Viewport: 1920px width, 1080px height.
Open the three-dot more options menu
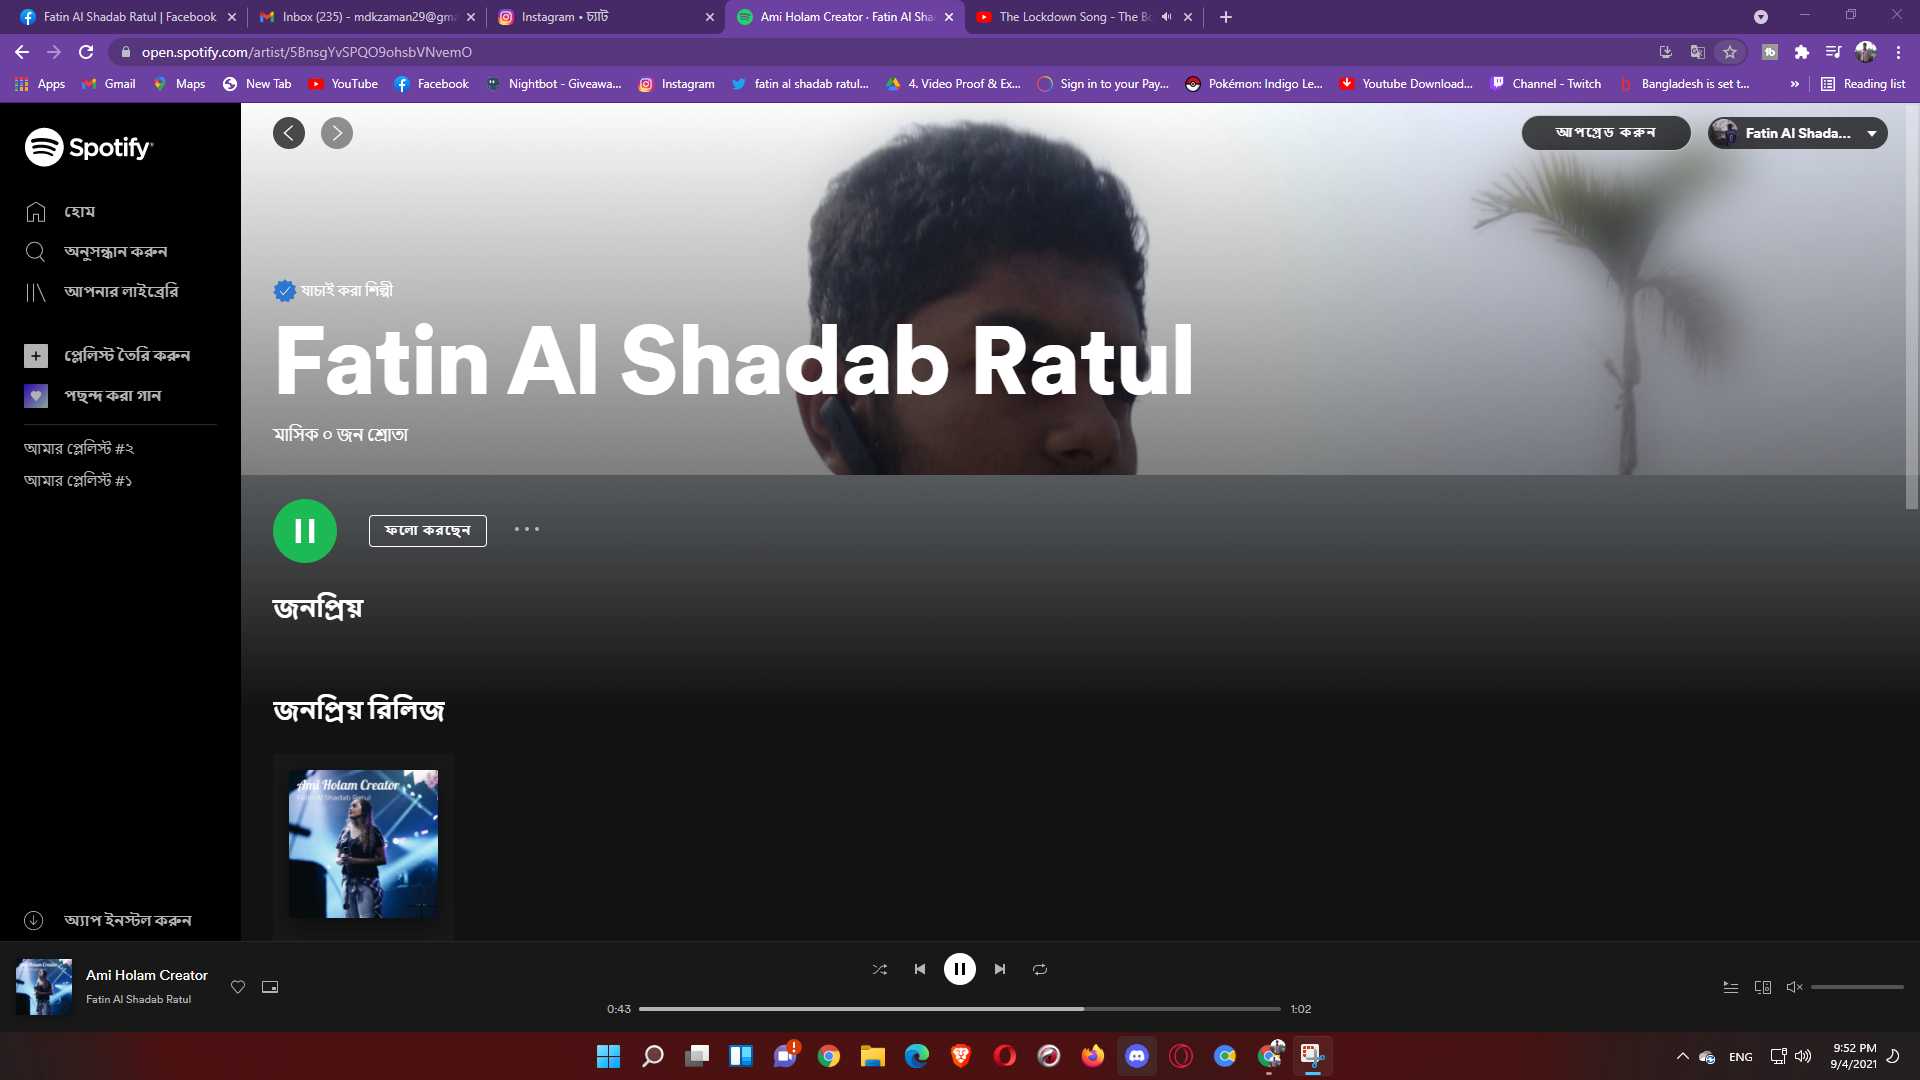527,530
